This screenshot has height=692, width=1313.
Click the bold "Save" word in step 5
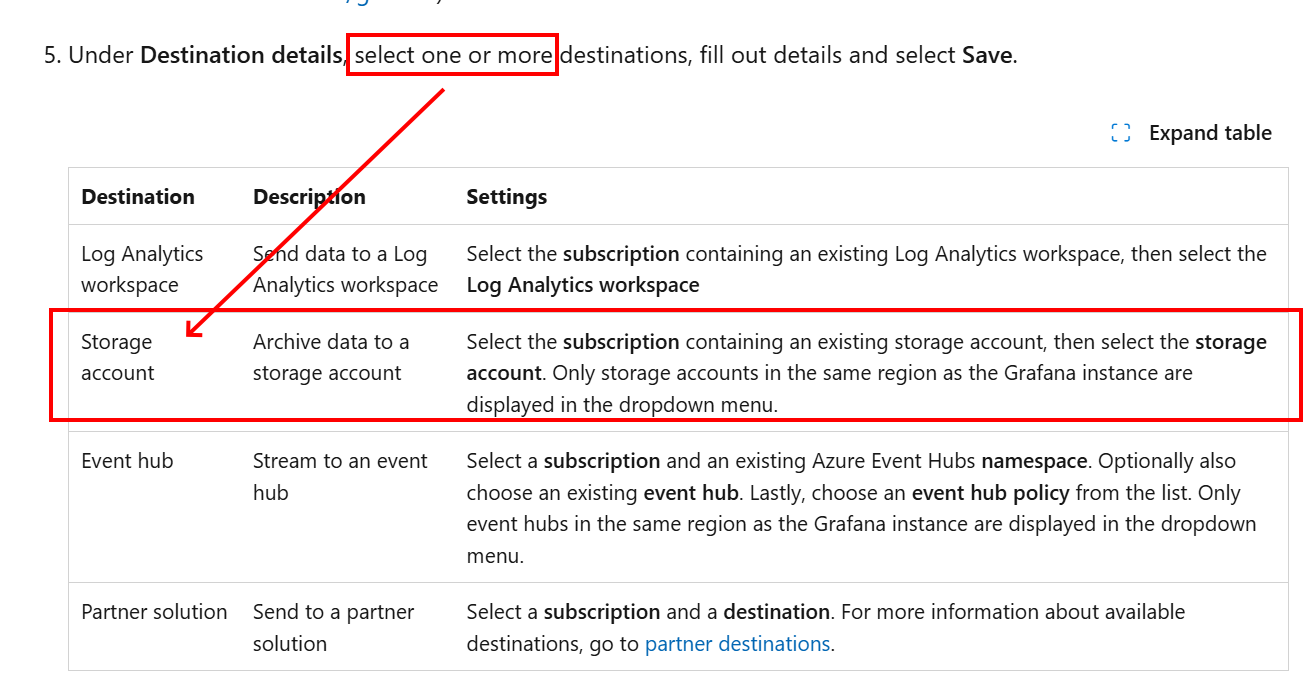[986, 55]
